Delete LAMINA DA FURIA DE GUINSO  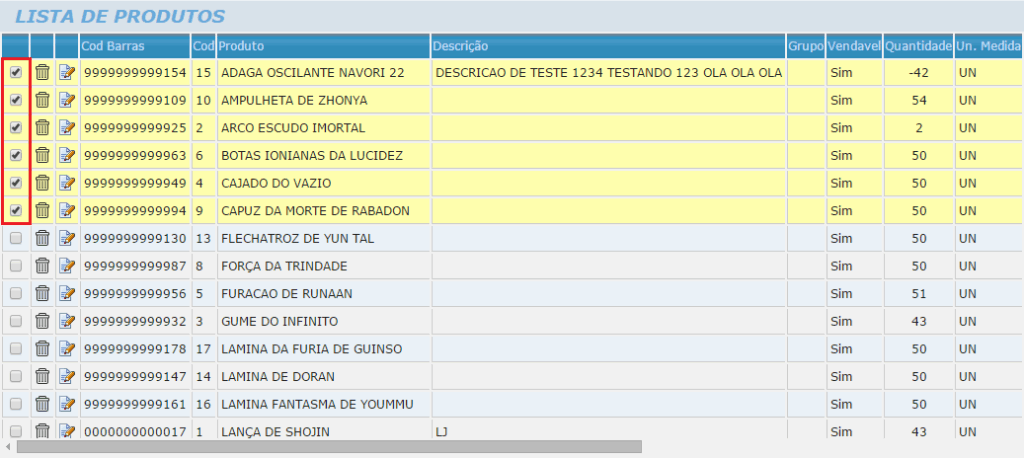coord(42,349)
